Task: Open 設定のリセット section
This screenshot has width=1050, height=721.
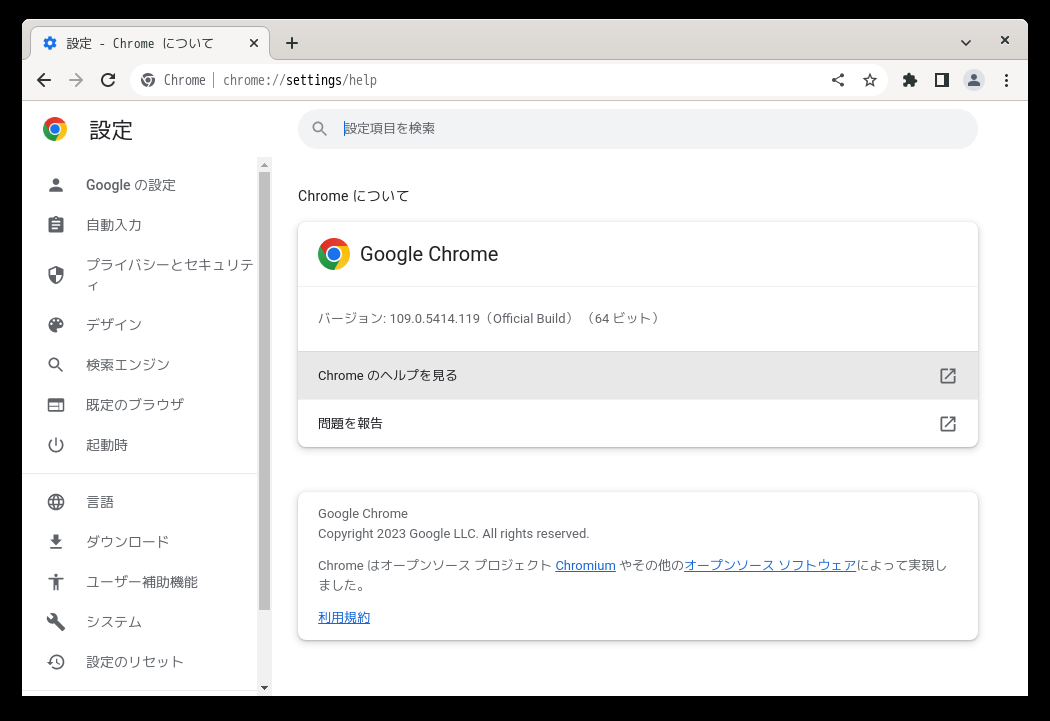Action: click(x=135, y=662)
